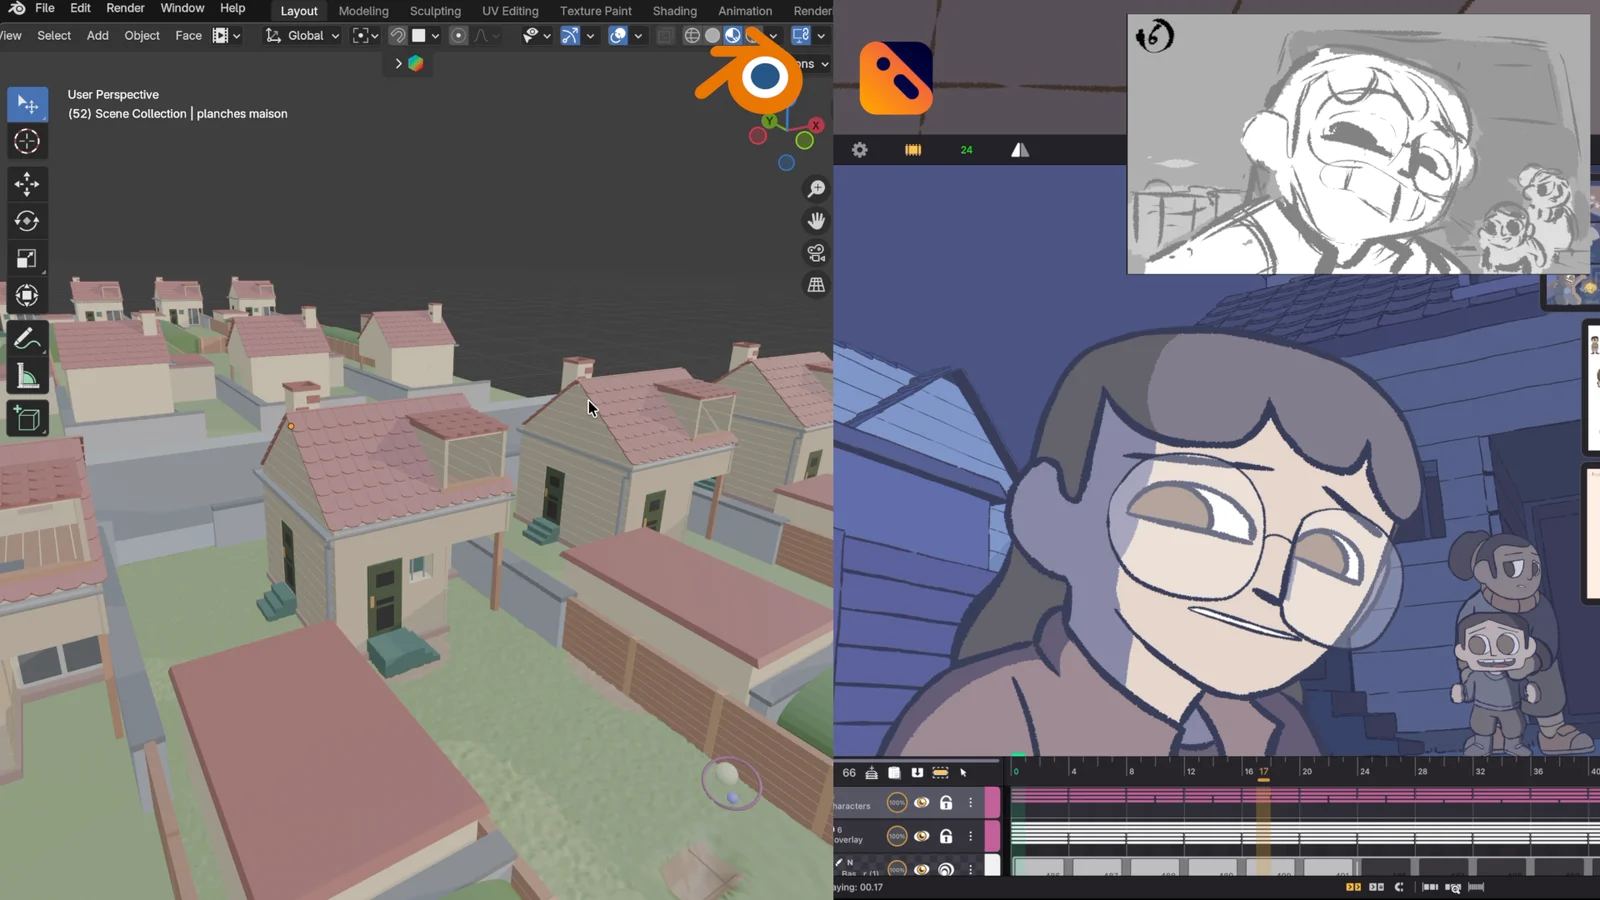Open the Face menu in viewport header
1600x900 pixels.
pyautogui.click(x=188, y=36)
